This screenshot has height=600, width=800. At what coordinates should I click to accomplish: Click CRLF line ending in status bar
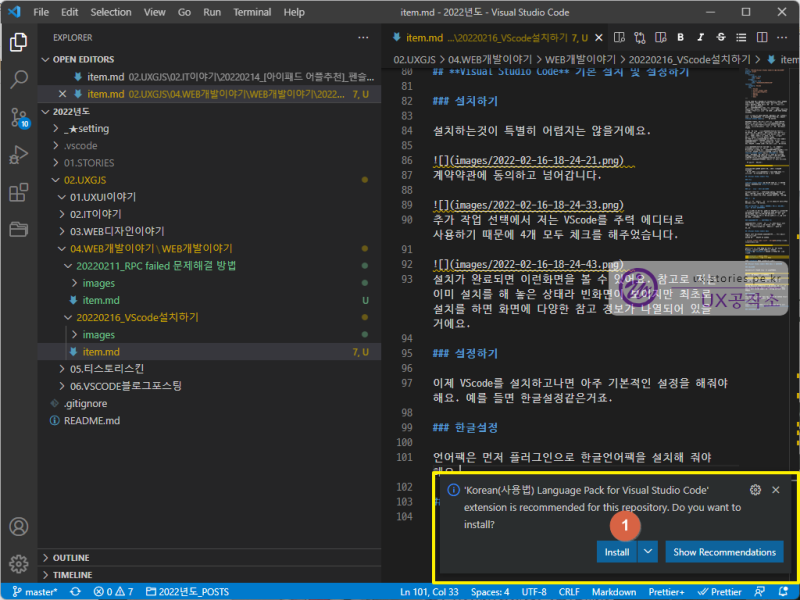pos(569,592)
